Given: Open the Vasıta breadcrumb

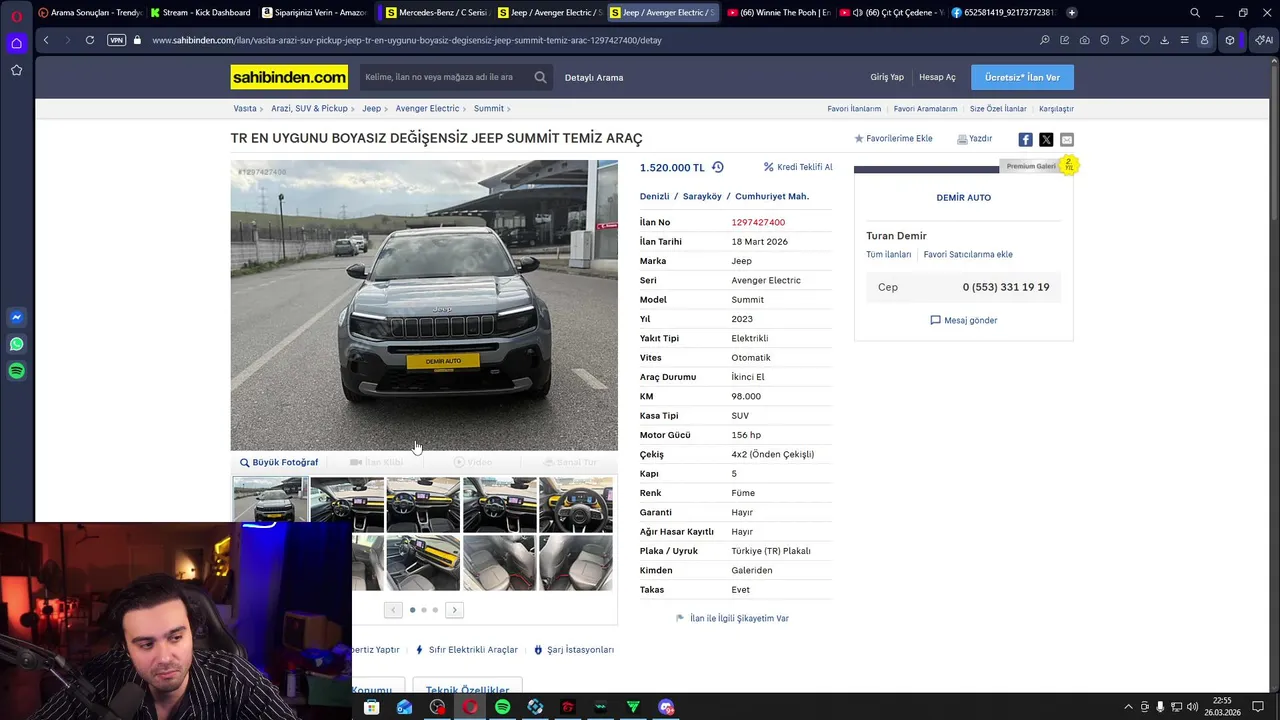Looking at the screenshot, I should tap(245, 108).
